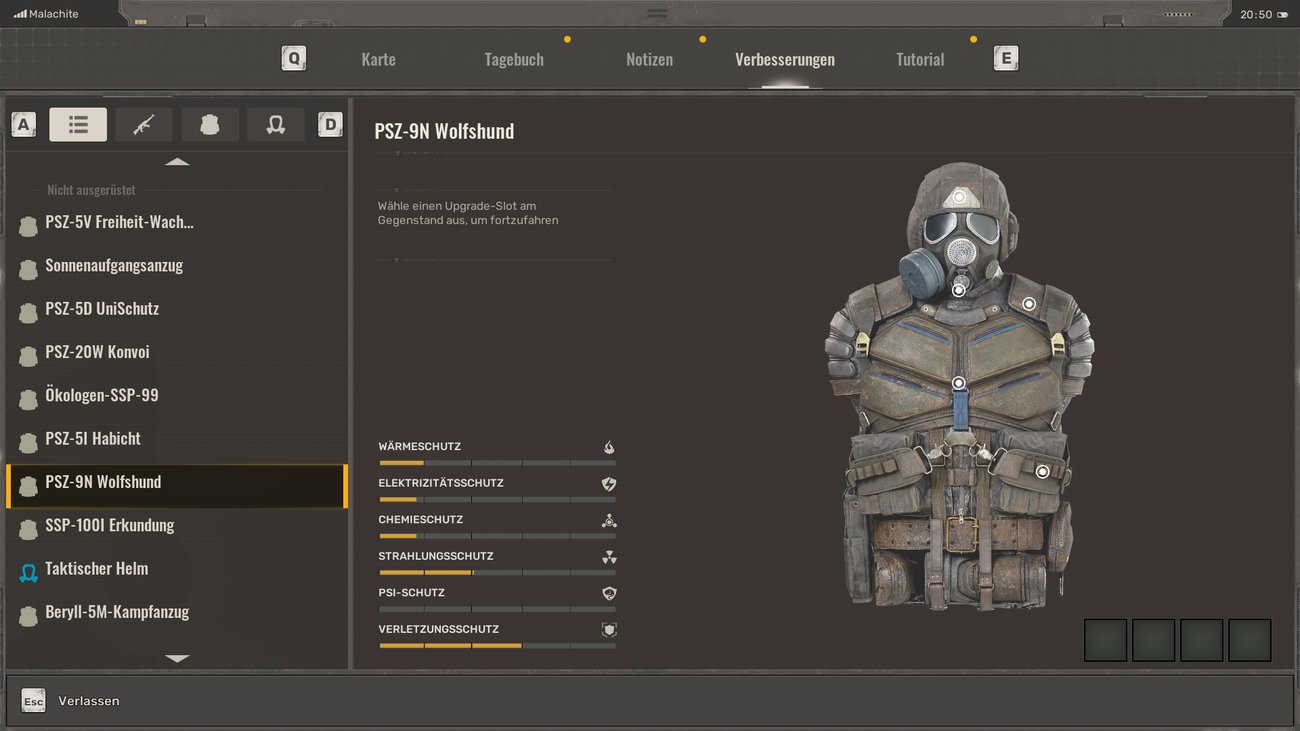Viewport: 1300px width, 731px height.
Task: Click the first empty slot box at bottom right
Action: click(x=1105, y=640)
